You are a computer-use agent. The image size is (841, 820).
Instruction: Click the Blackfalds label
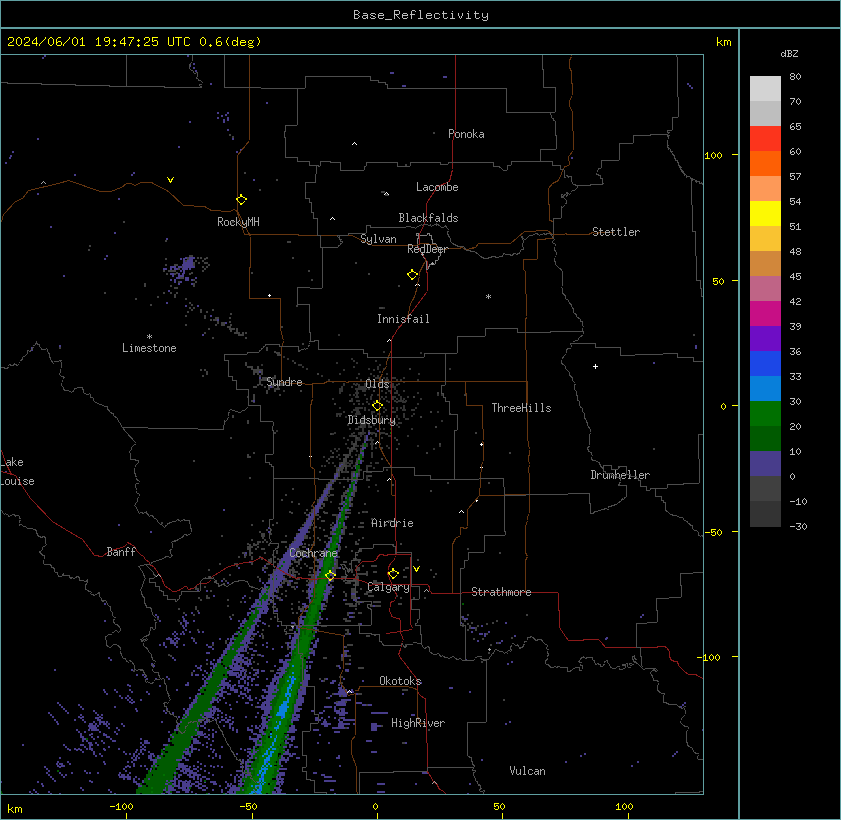428,218
